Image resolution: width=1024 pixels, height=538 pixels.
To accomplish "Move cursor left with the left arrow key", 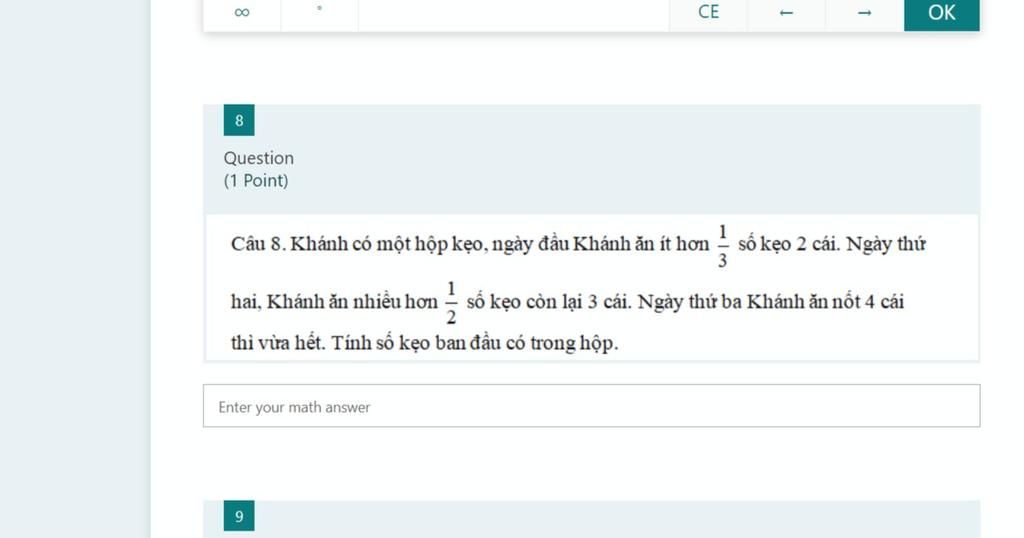I will tap(786, 13).
